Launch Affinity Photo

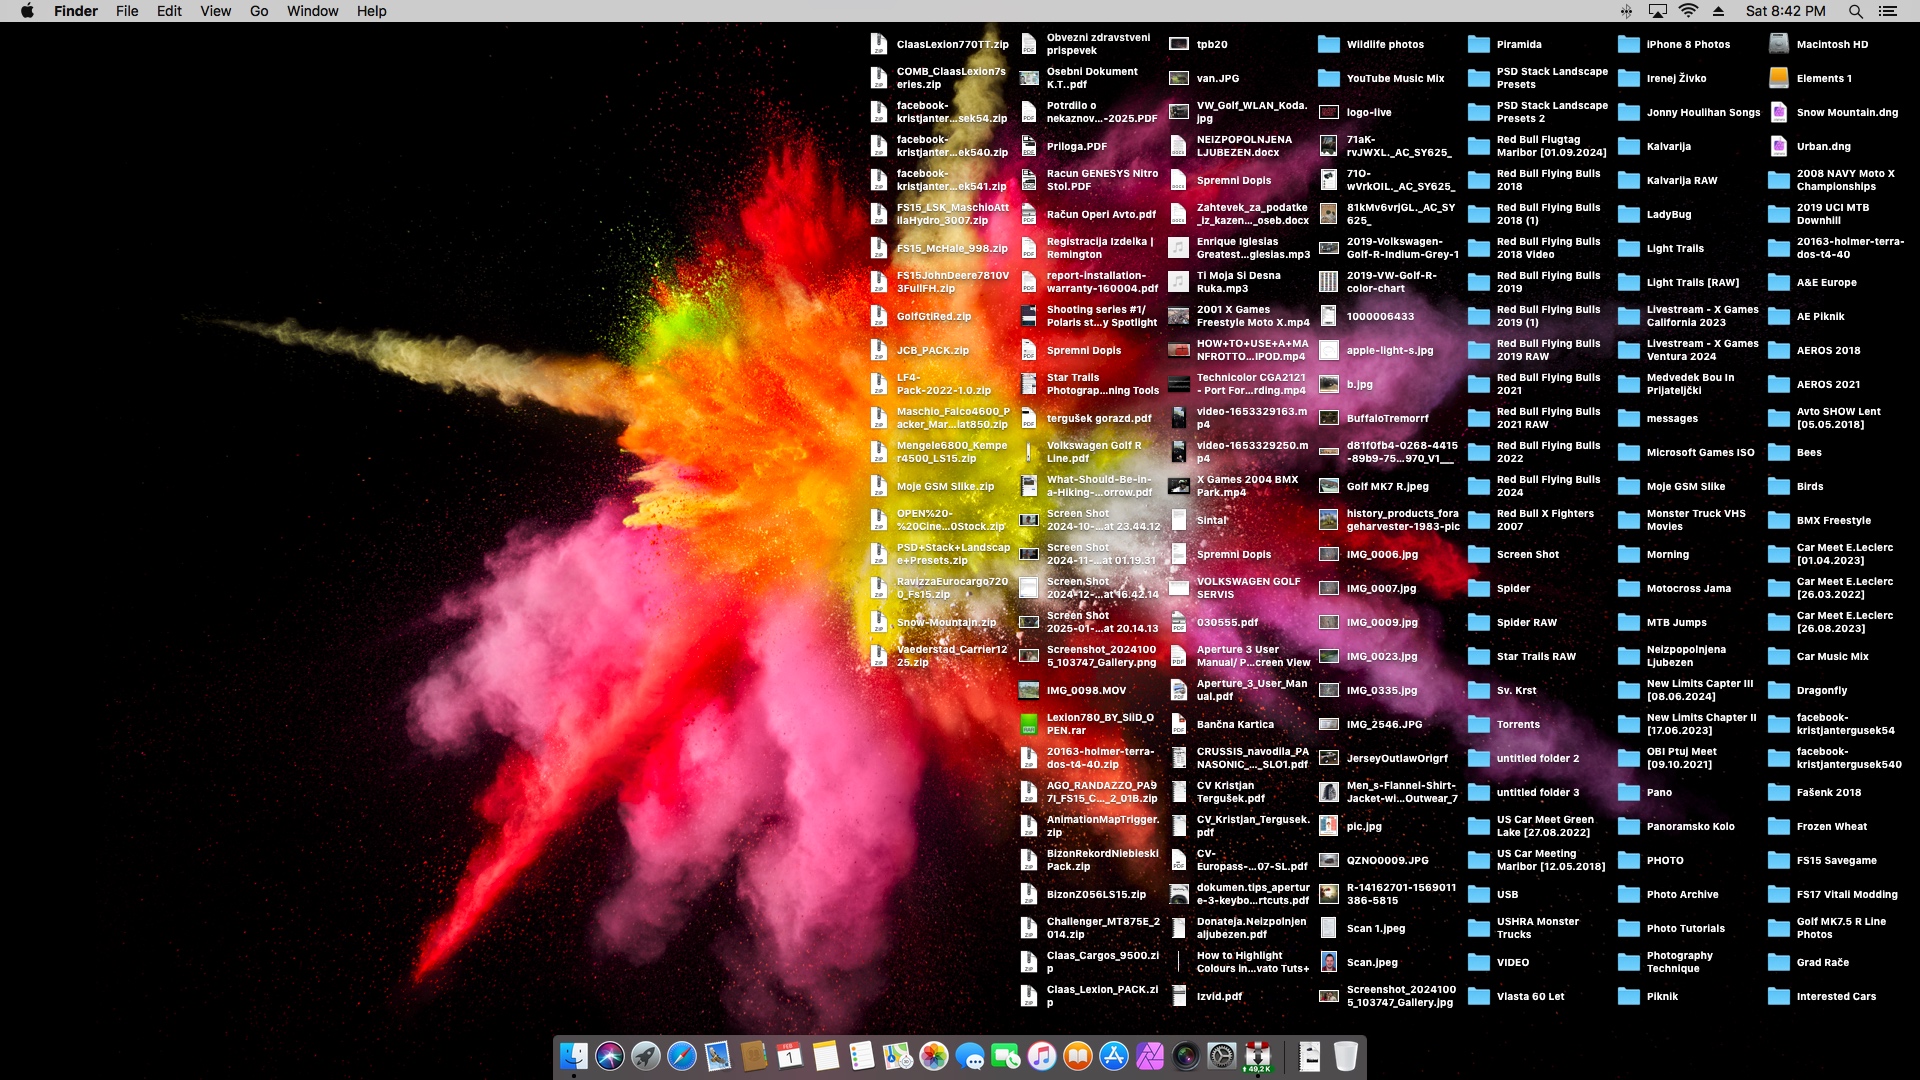tap(1147, 1057)
